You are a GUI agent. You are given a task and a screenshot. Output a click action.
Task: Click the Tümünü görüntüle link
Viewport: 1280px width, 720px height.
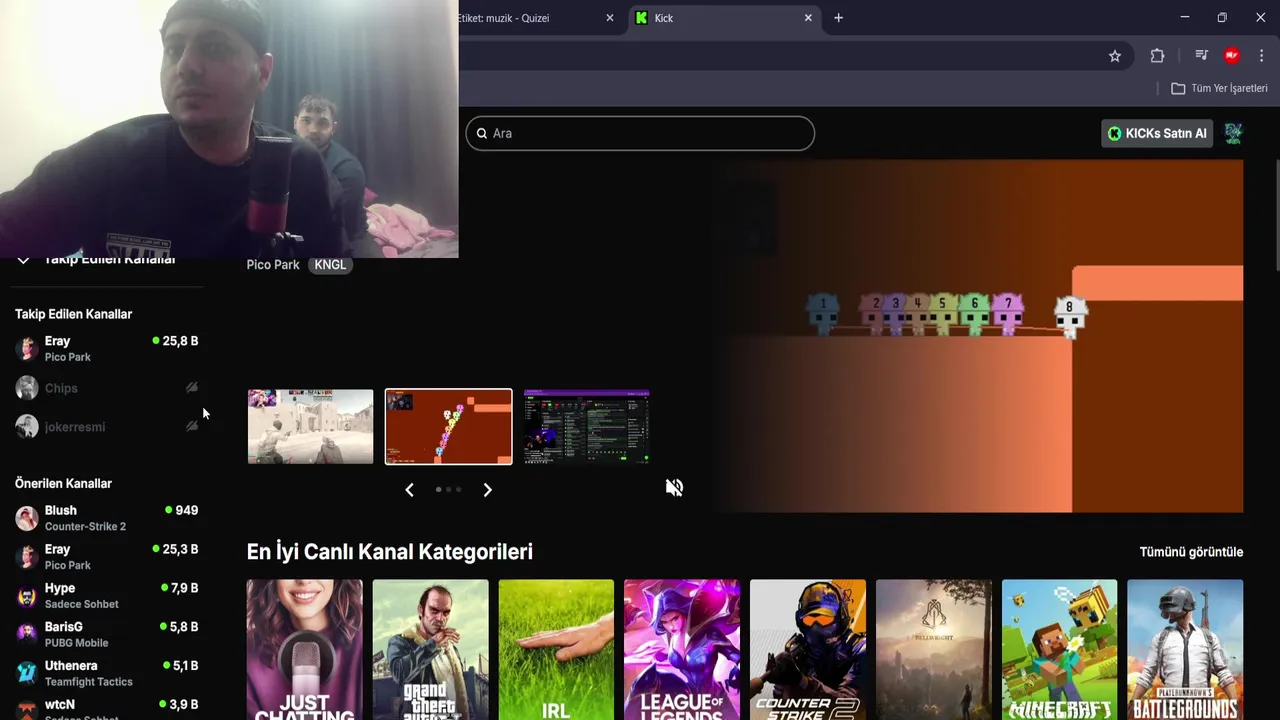1191,552
